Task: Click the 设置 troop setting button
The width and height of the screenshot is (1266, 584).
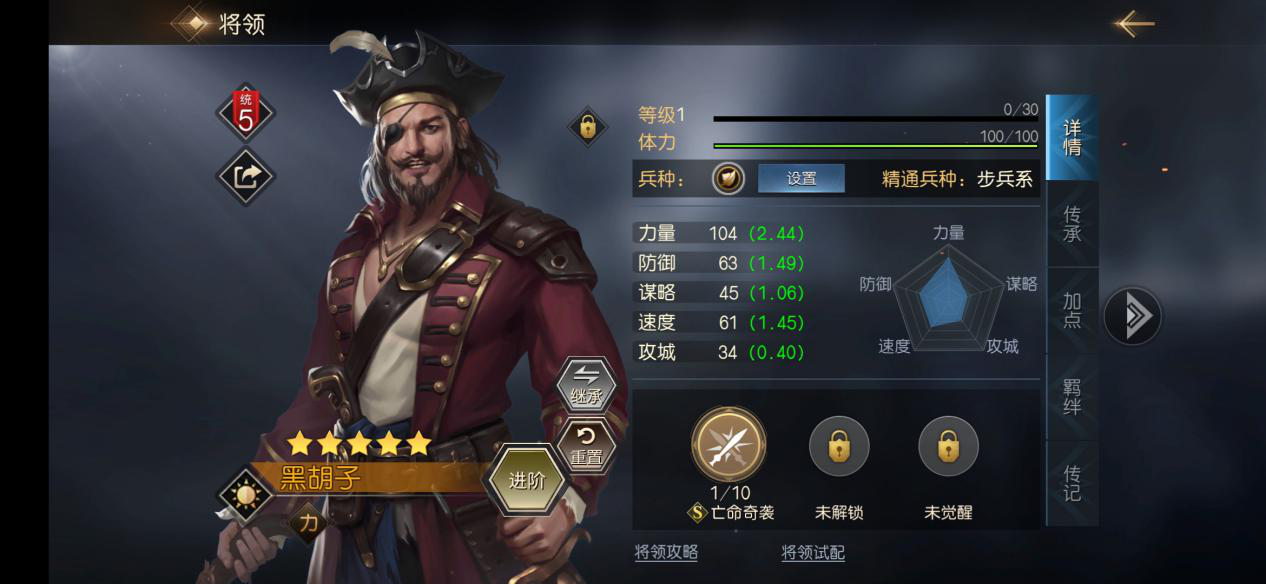Action: click(x=801, y=179)
